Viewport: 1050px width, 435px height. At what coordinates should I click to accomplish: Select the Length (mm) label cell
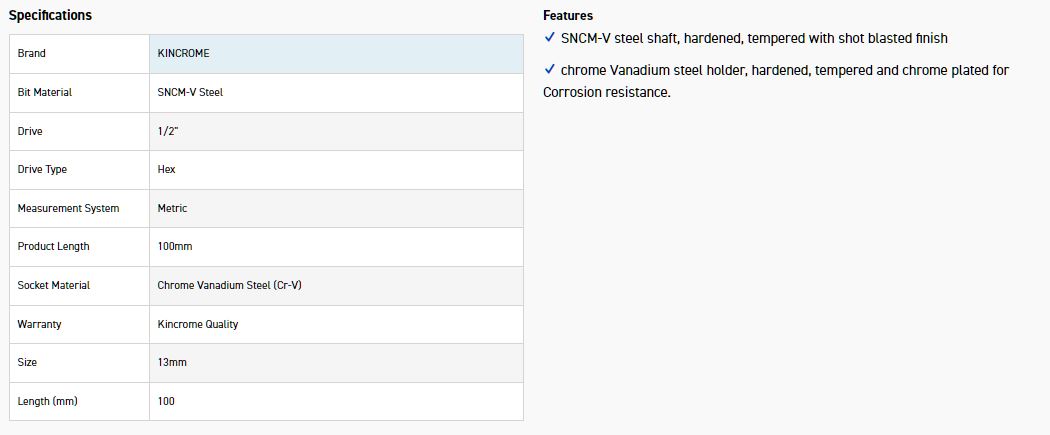point(79,402)
